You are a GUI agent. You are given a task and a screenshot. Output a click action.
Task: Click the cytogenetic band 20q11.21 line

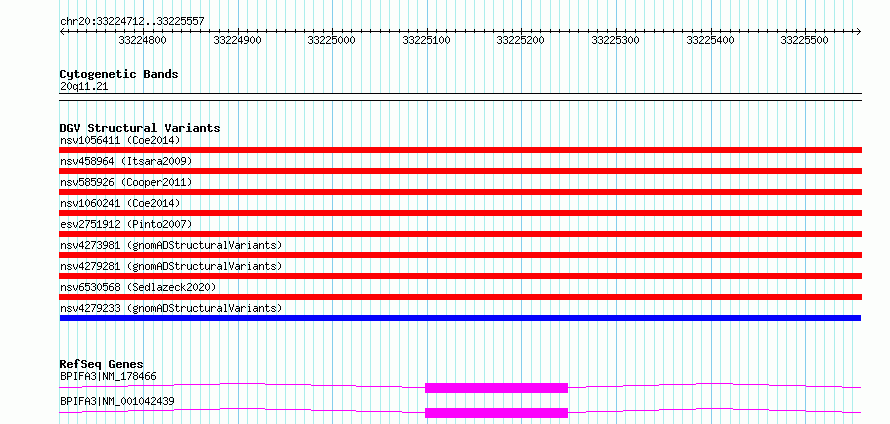[x=460, y=96]
